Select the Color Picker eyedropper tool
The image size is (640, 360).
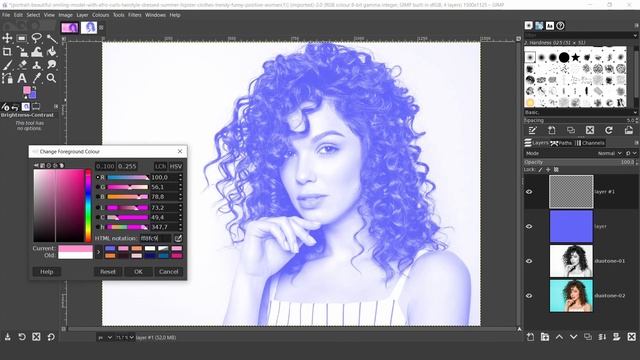[x=36, y=78]
